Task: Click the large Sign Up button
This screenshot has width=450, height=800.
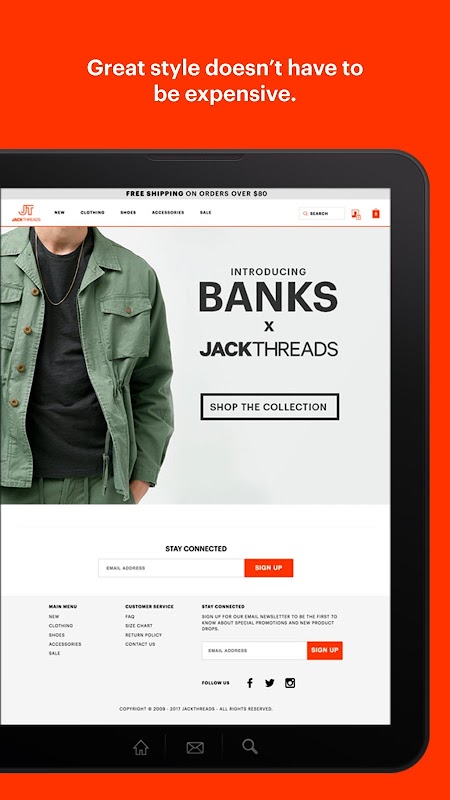Action: [268, 568]
